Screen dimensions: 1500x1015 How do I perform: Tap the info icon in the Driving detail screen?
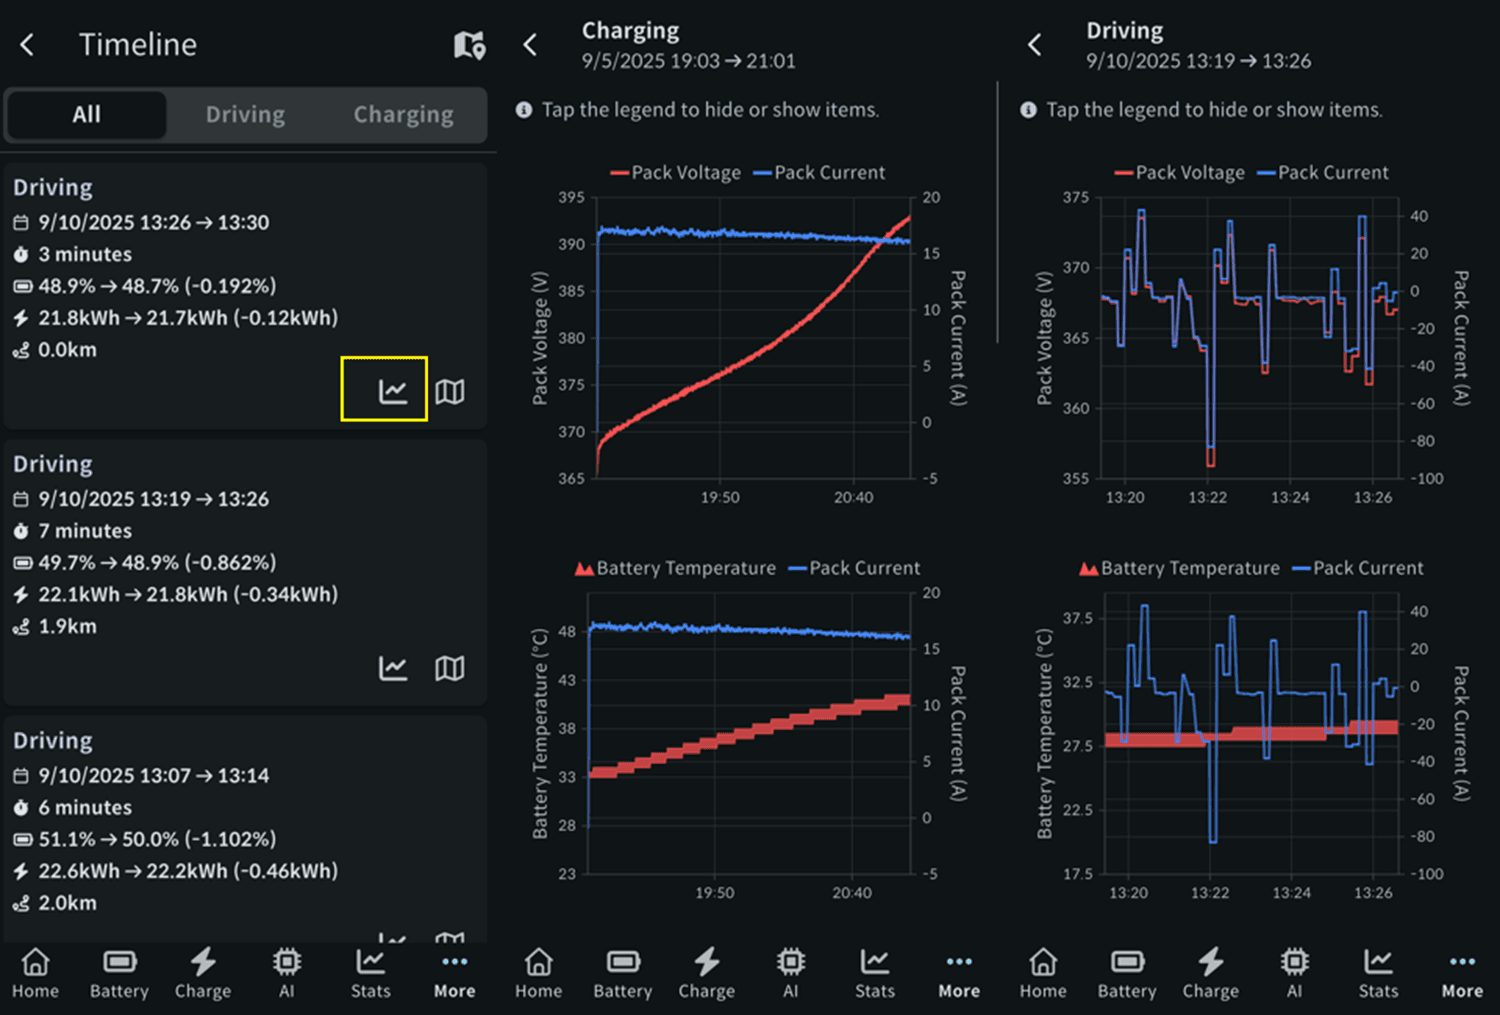[1028, 110]
